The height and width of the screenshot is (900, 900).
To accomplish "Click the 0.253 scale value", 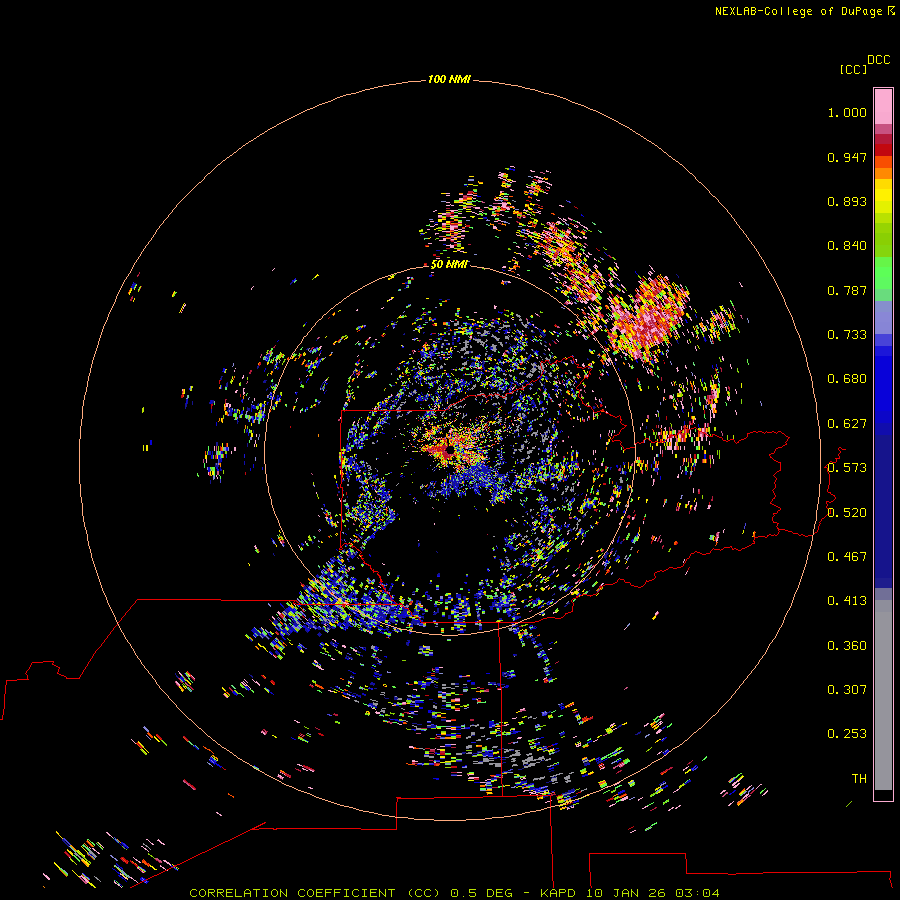I will pos(847,734).
